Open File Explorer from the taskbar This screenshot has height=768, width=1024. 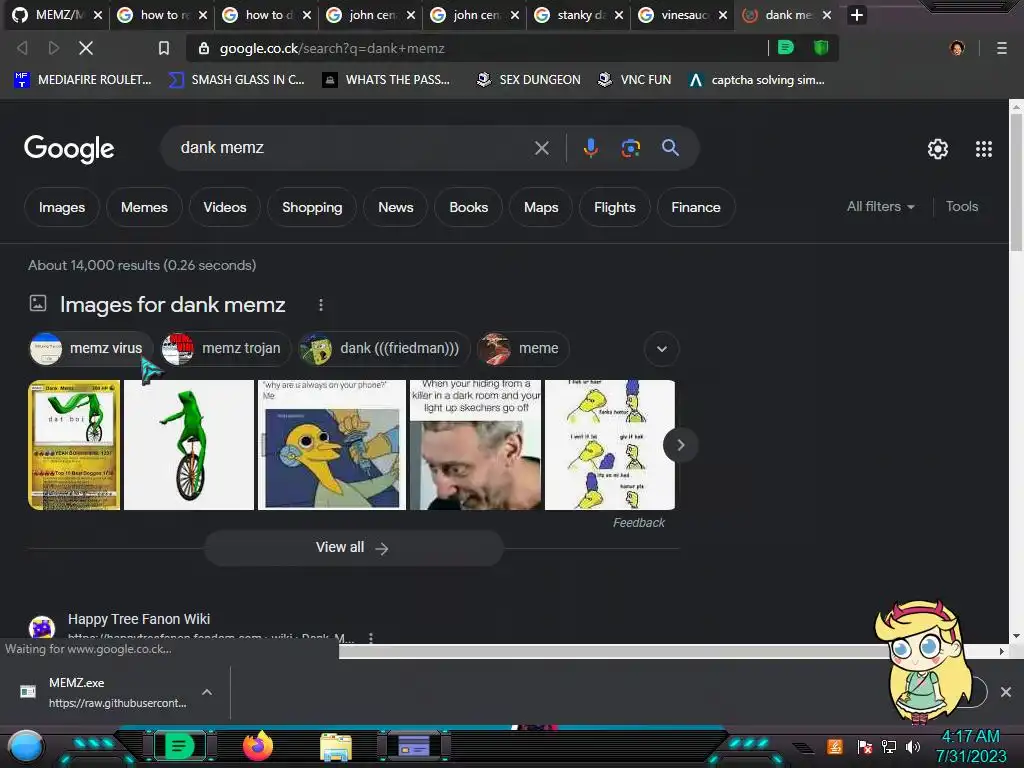(336, 747)
